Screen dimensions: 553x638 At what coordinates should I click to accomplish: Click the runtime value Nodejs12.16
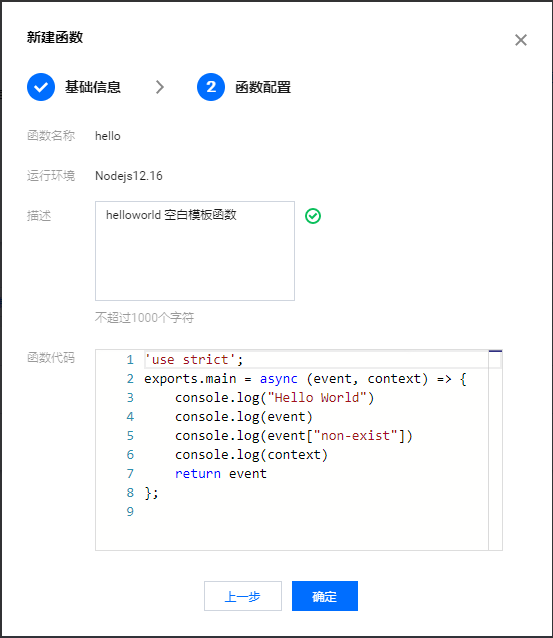coord(129,176)
